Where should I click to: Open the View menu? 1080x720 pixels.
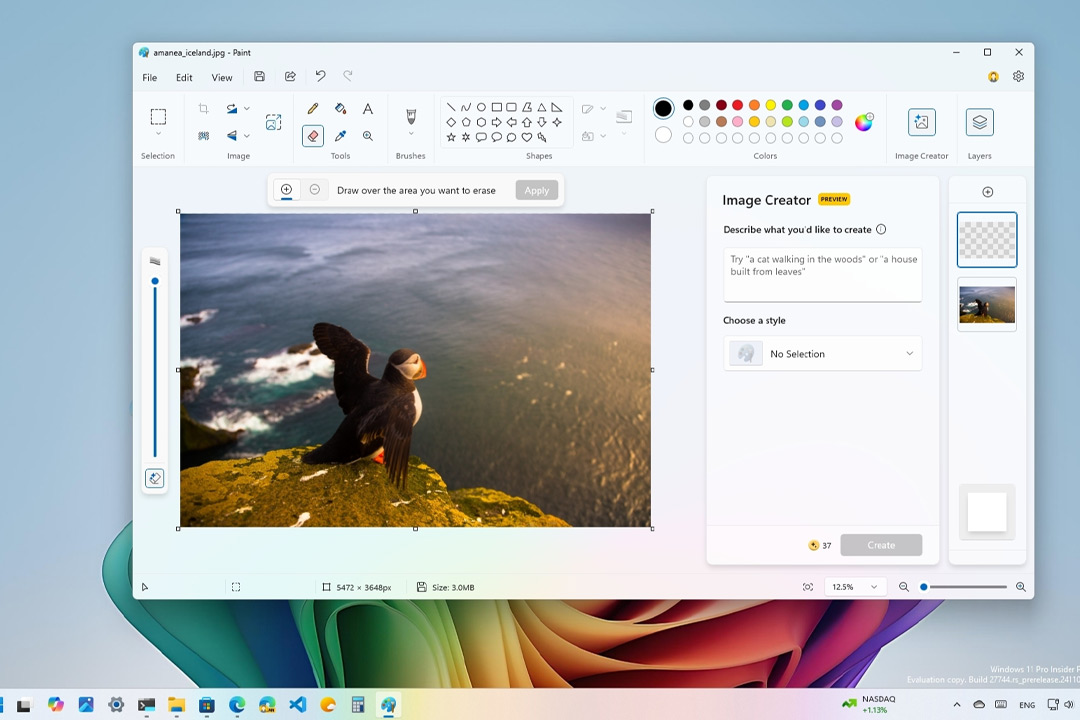click(222, 78)
